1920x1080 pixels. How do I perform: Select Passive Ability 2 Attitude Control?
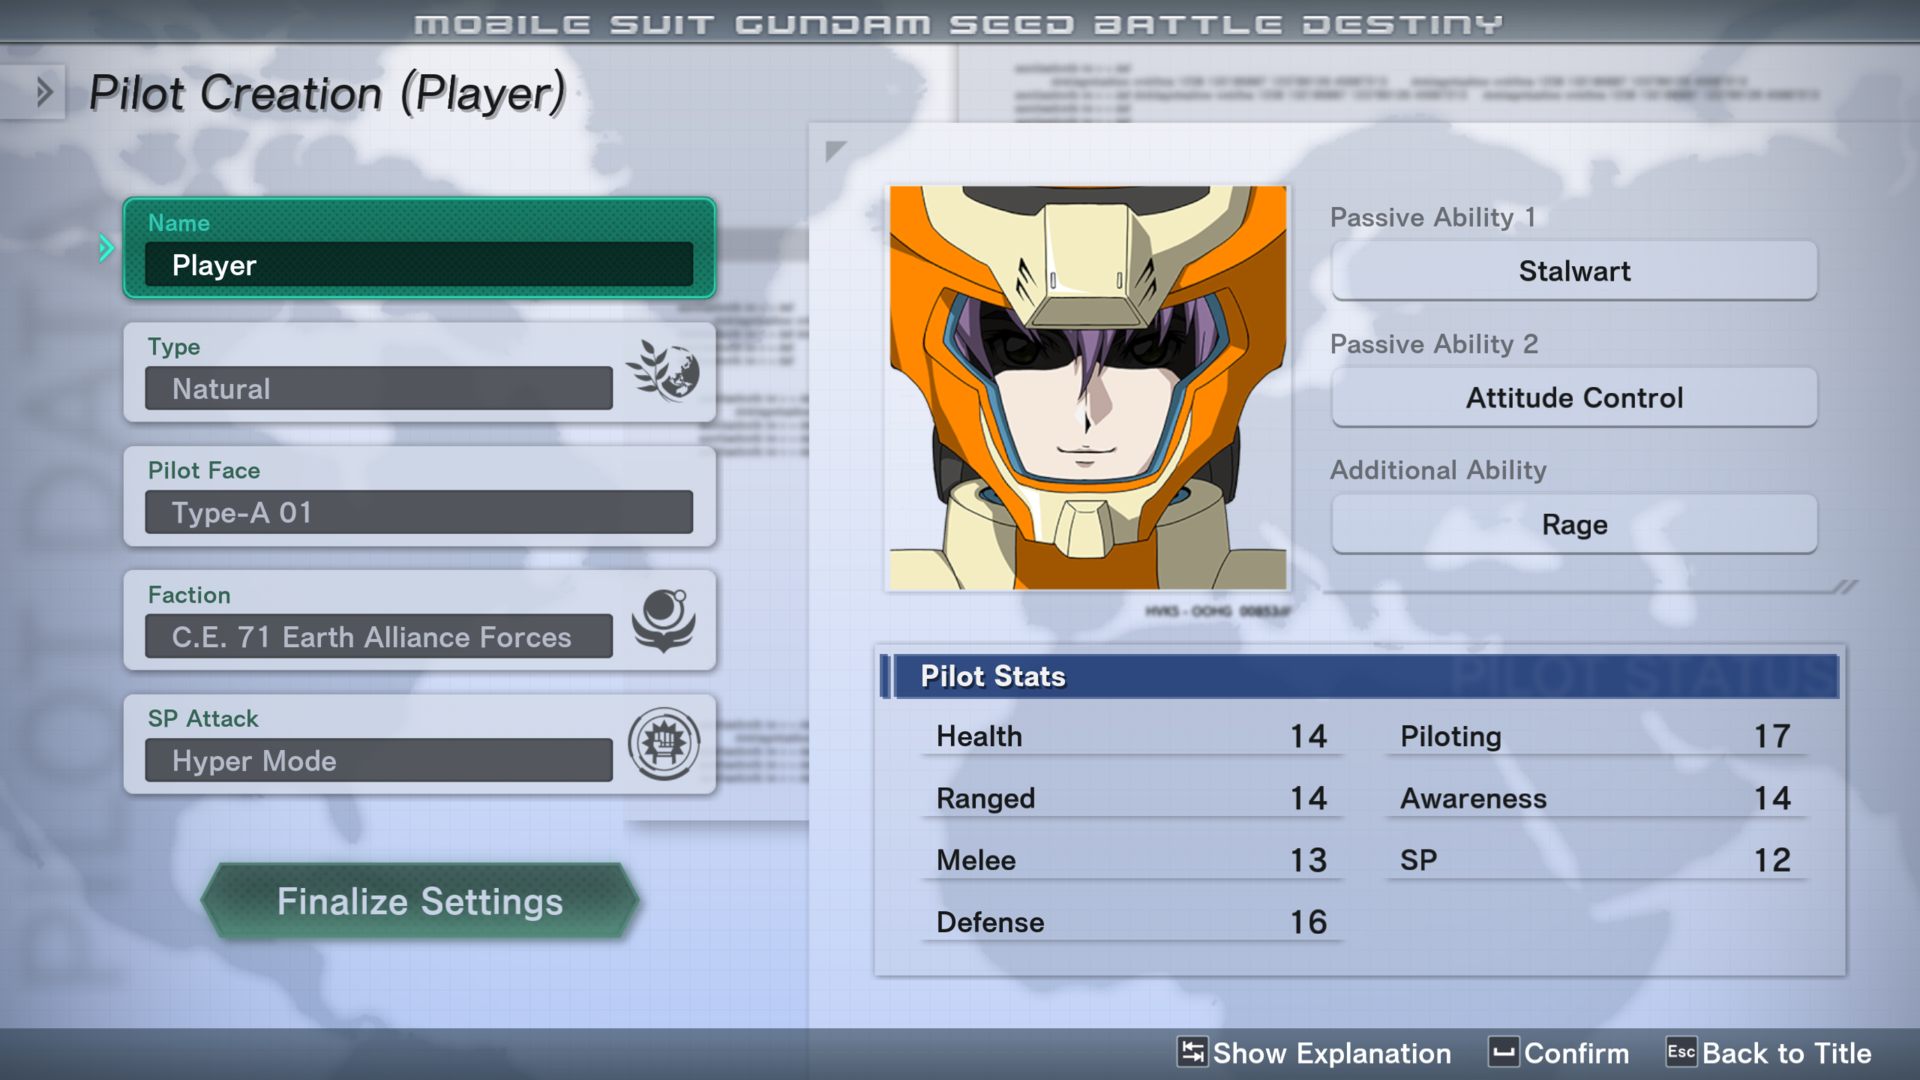(x=1574, y=398)
